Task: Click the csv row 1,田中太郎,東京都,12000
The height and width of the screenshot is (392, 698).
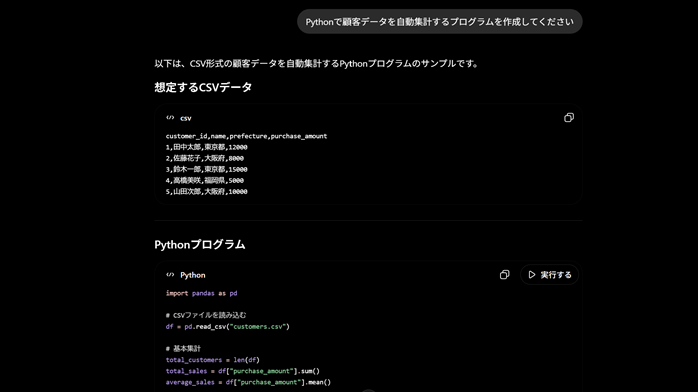Action: pyautogui.click(x=206, y=147)
